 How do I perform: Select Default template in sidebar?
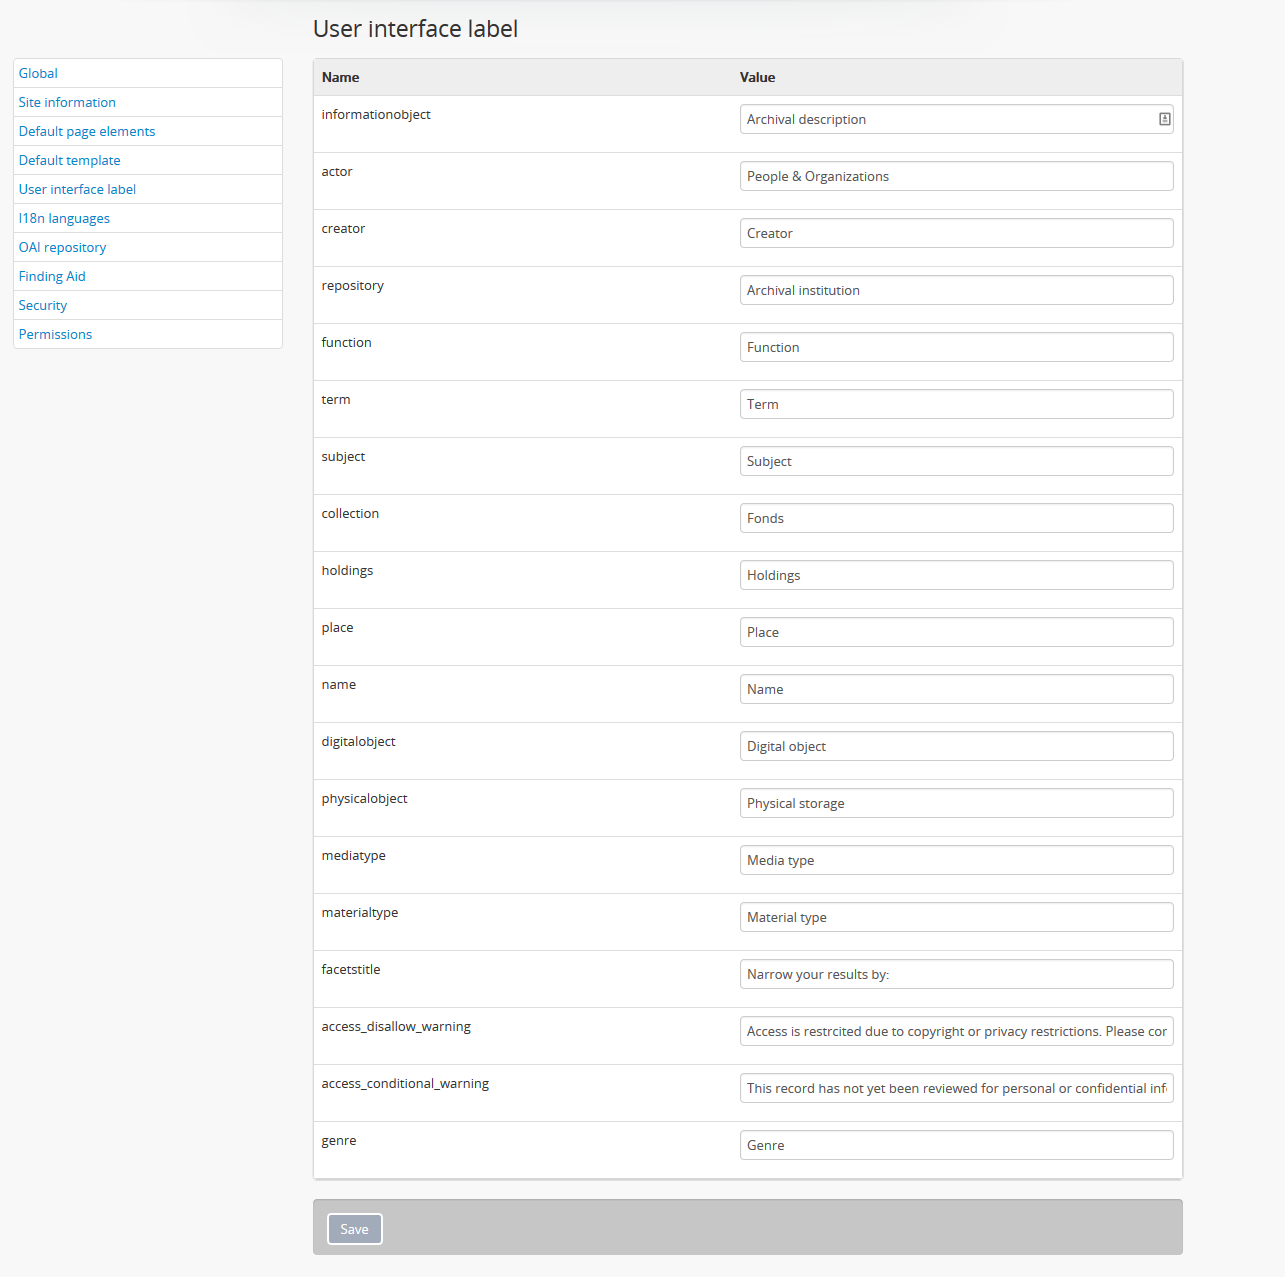69,160
